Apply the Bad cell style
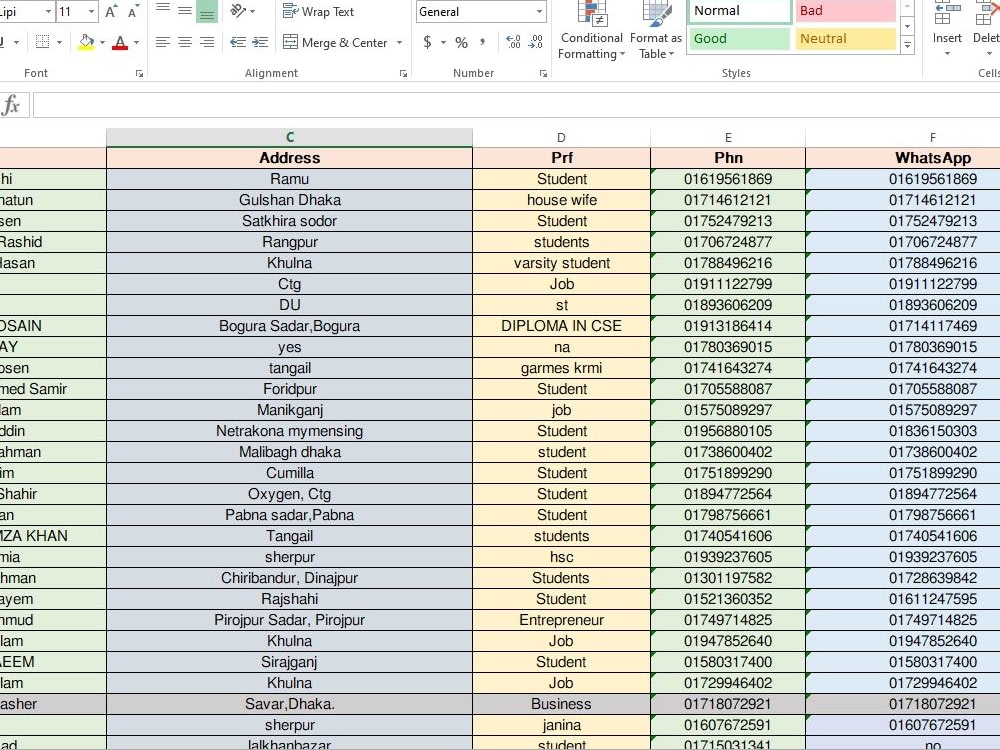This screenshot has height=750, width=1000. tap(846, 11)
